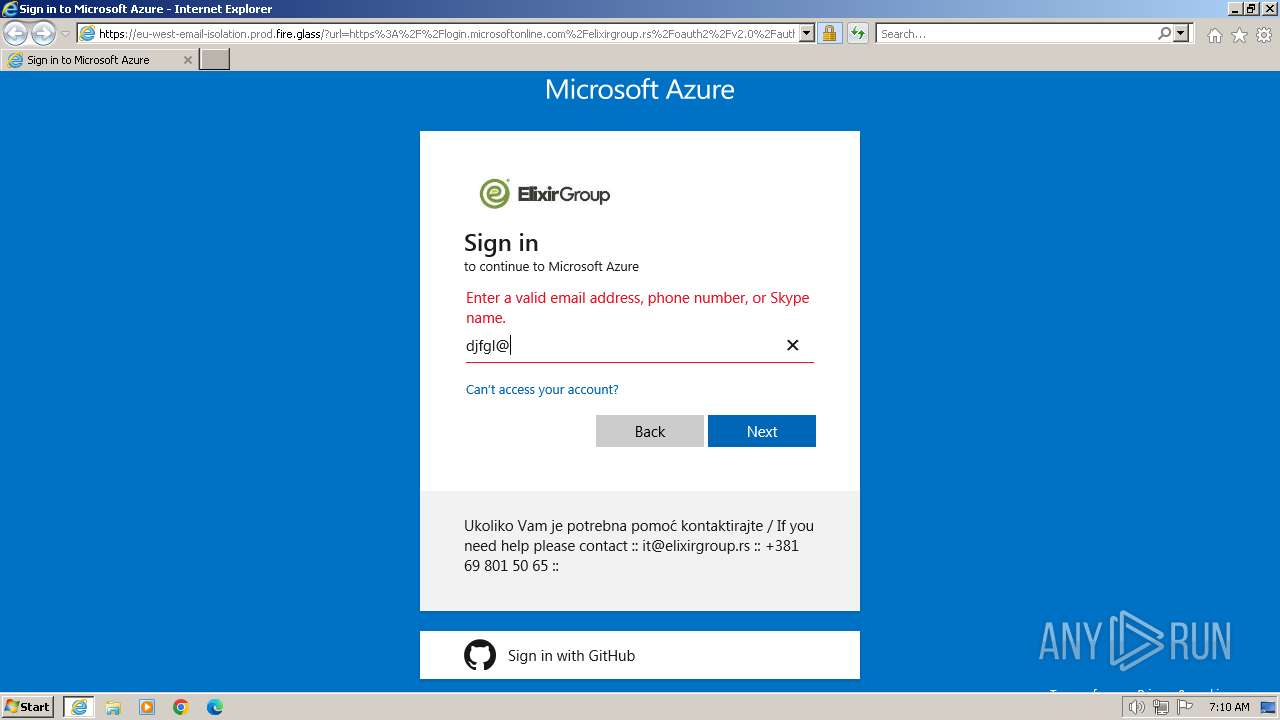Close the 'Sign in to Microsoft Azure' tab

pyautogui.click(x=187, y=60)
